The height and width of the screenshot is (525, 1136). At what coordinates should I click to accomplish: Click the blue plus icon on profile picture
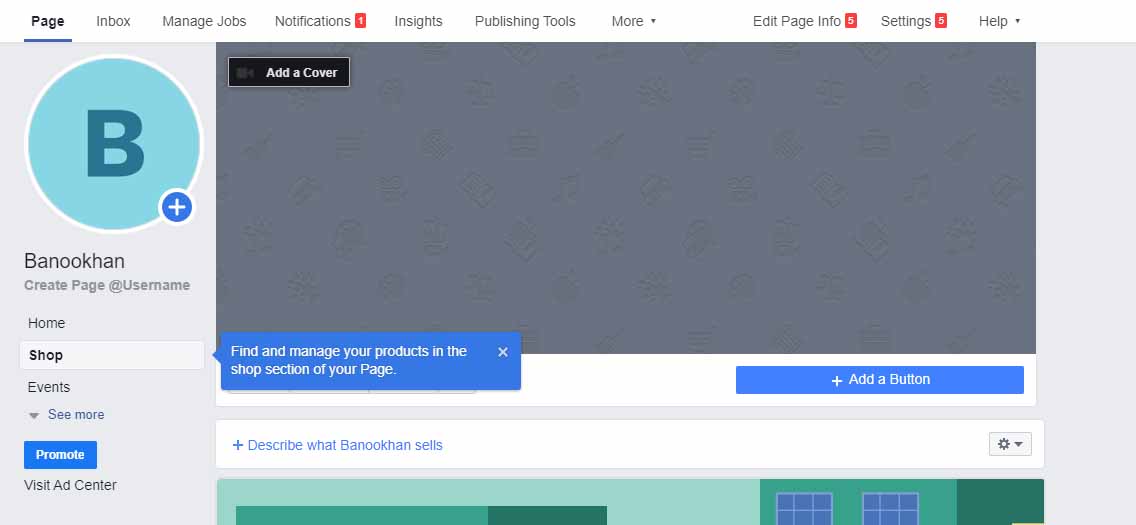(x=177, y=208)
